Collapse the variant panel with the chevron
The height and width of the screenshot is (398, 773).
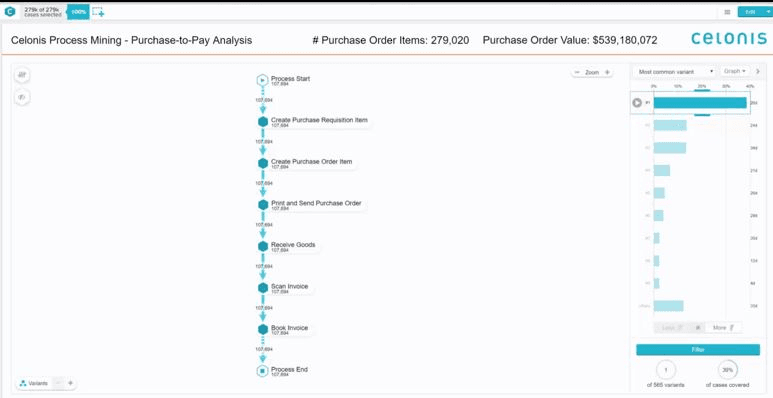point(758,72)
